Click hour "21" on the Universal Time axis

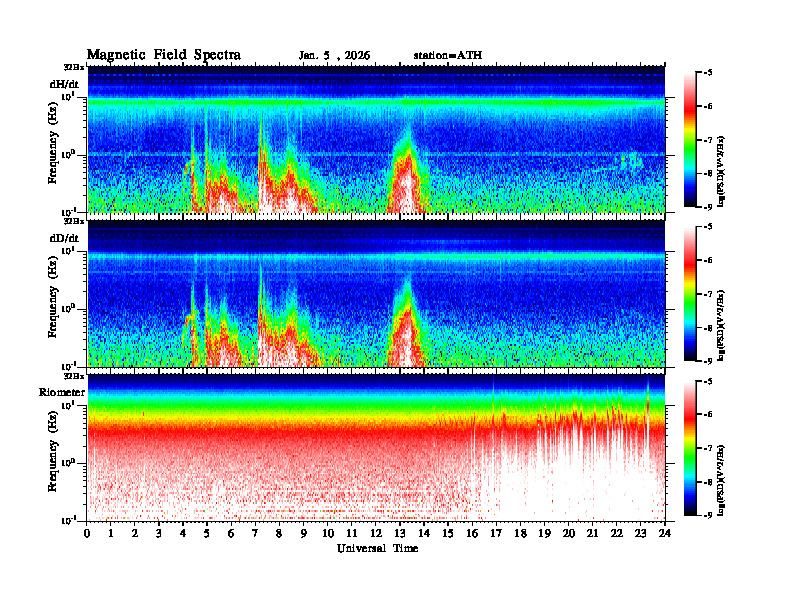[x=592, y=534]
